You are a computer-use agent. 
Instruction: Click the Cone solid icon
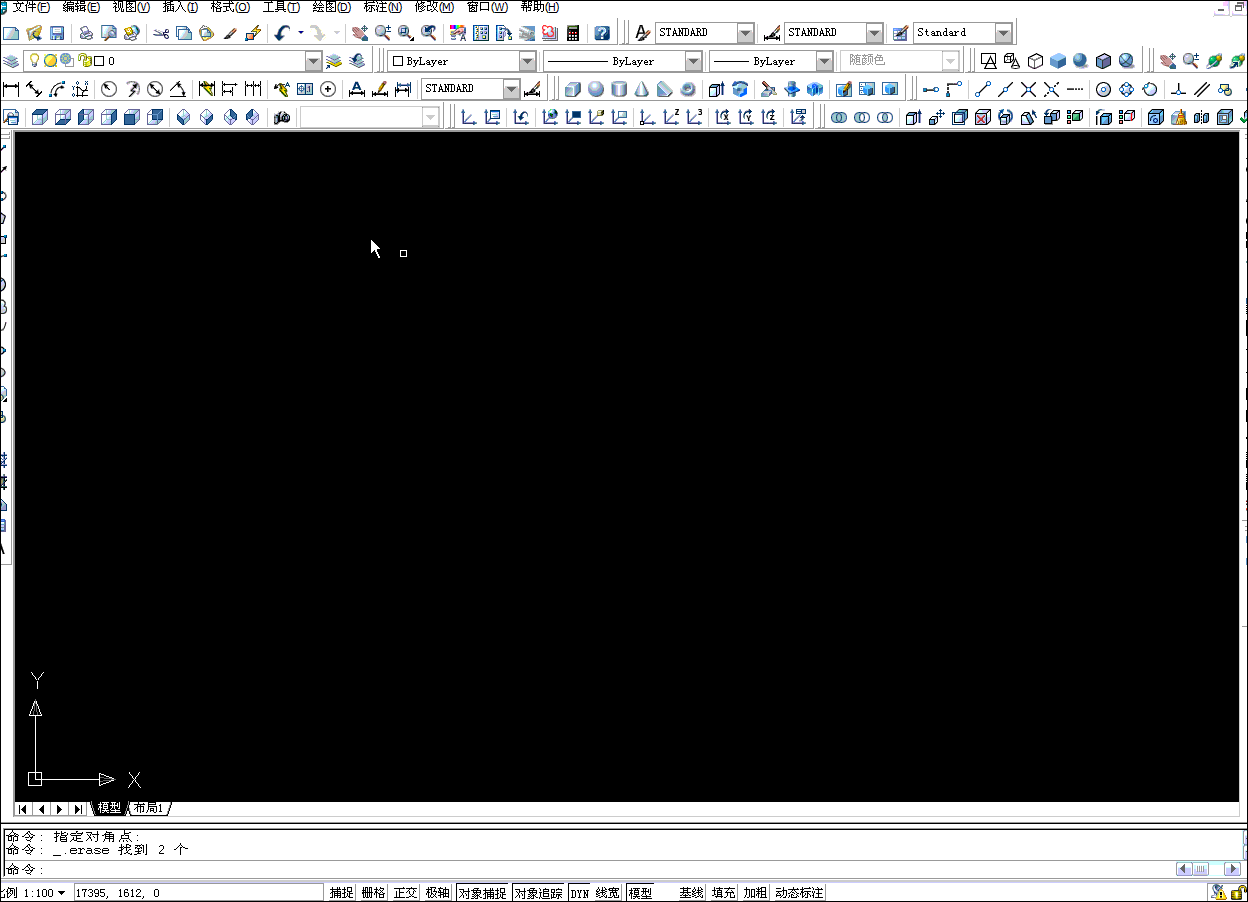point(642,89)
